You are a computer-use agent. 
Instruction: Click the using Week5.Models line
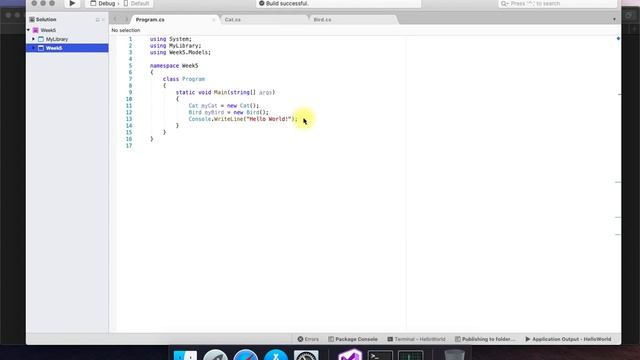pos(180,52)
